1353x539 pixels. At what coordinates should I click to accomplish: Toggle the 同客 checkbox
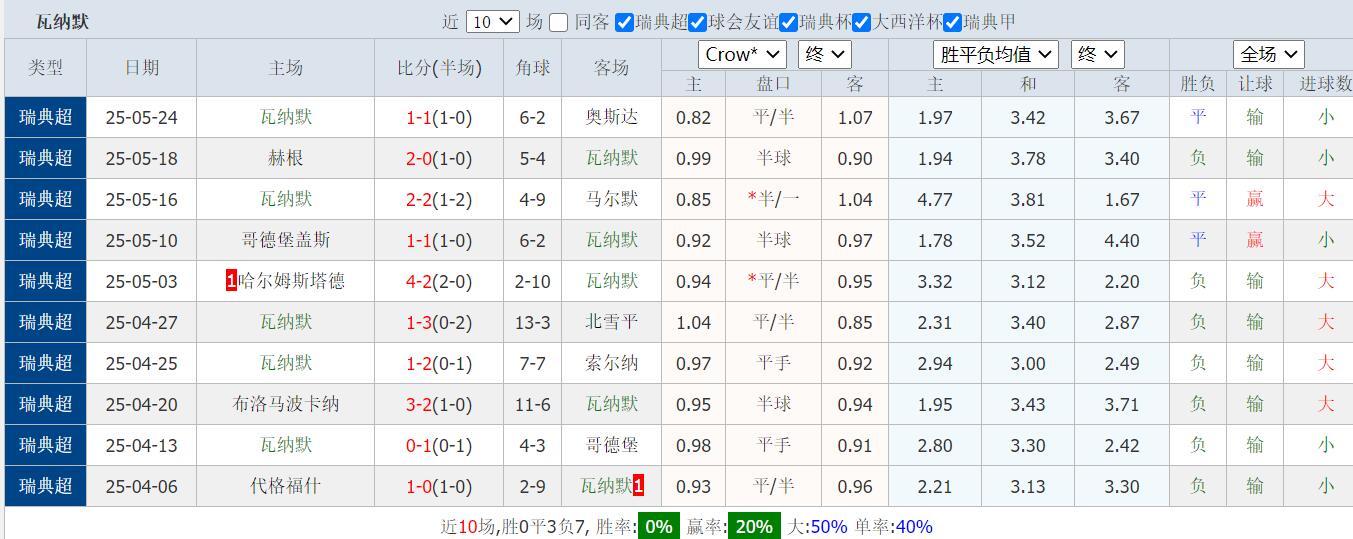(x=559, y=22)
